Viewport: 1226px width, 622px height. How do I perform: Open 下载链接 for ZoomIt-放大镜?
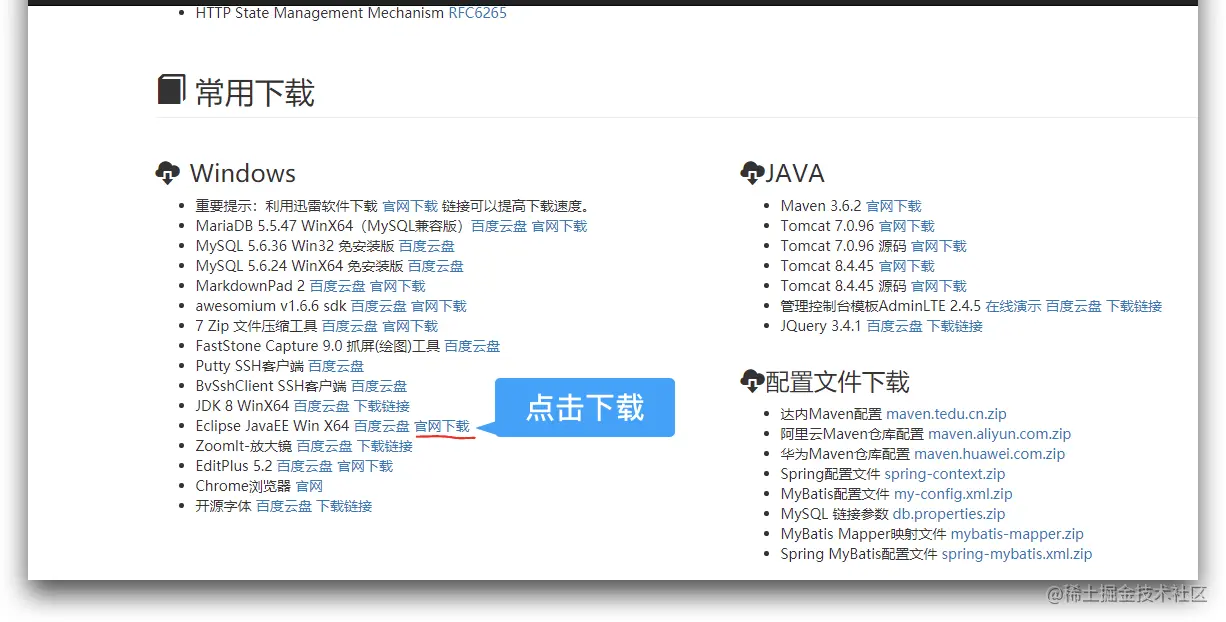click(386, 446)
